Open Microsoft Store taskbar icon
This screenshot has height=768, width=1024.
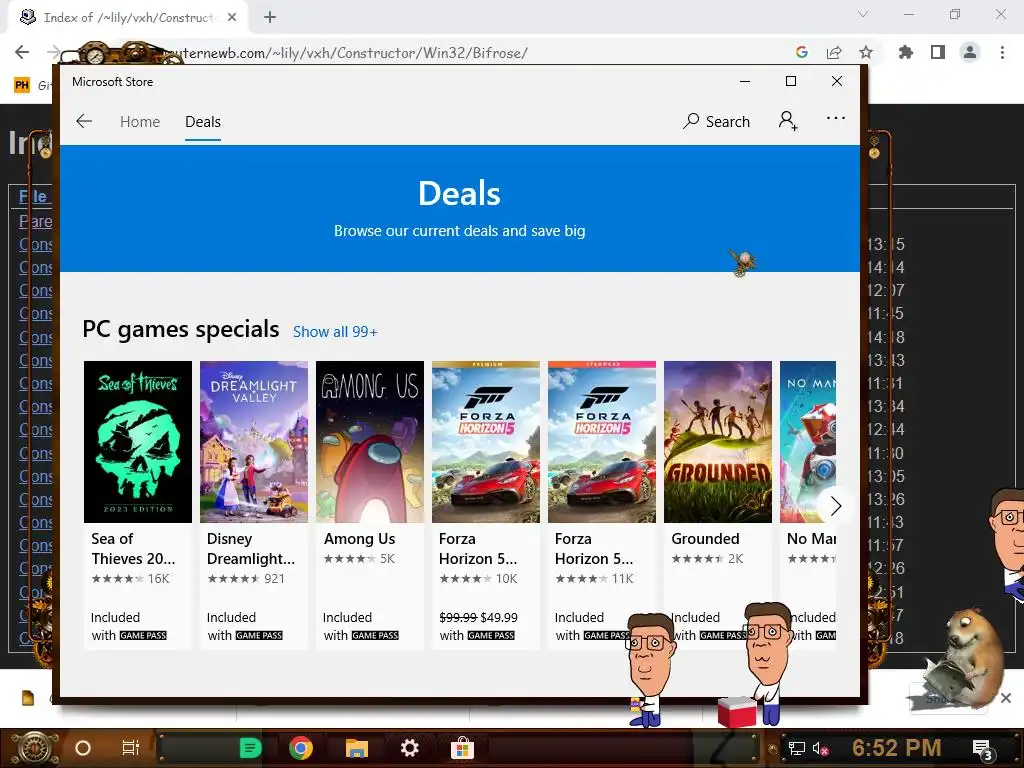[462, 748]
